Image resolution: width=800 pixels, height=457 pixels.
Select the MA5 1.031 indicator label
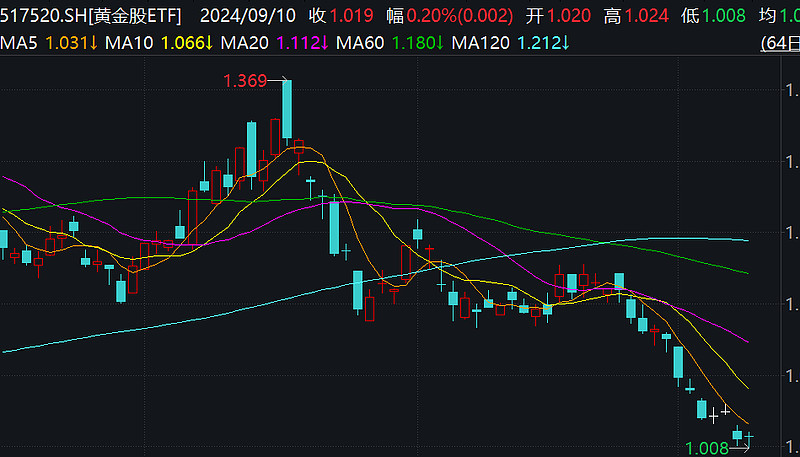49,43
